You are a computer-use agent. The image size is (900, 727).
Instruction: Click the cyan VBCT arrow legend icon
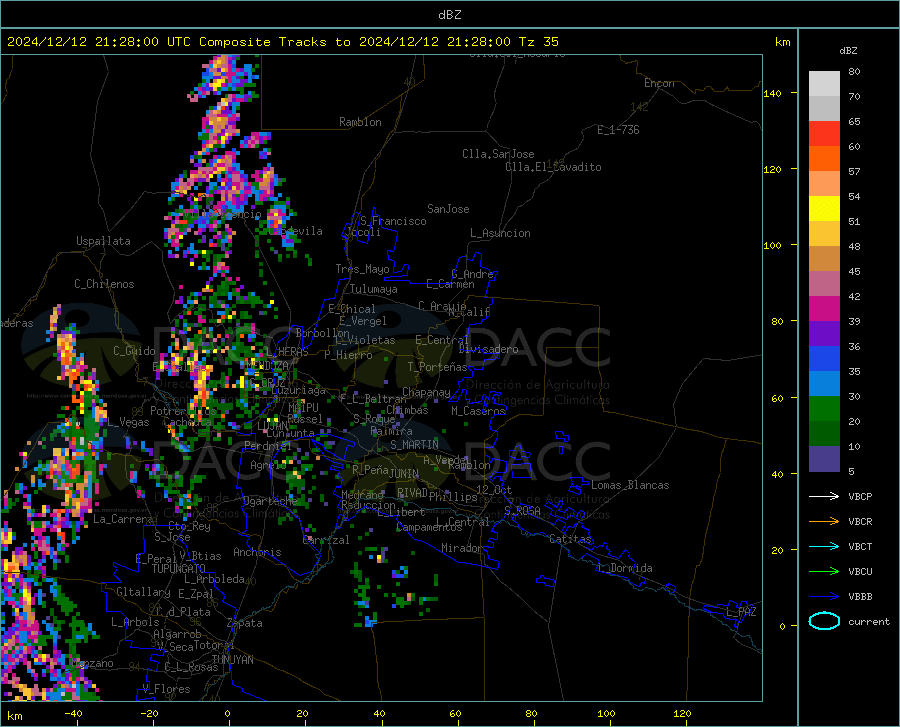[824, 546]
